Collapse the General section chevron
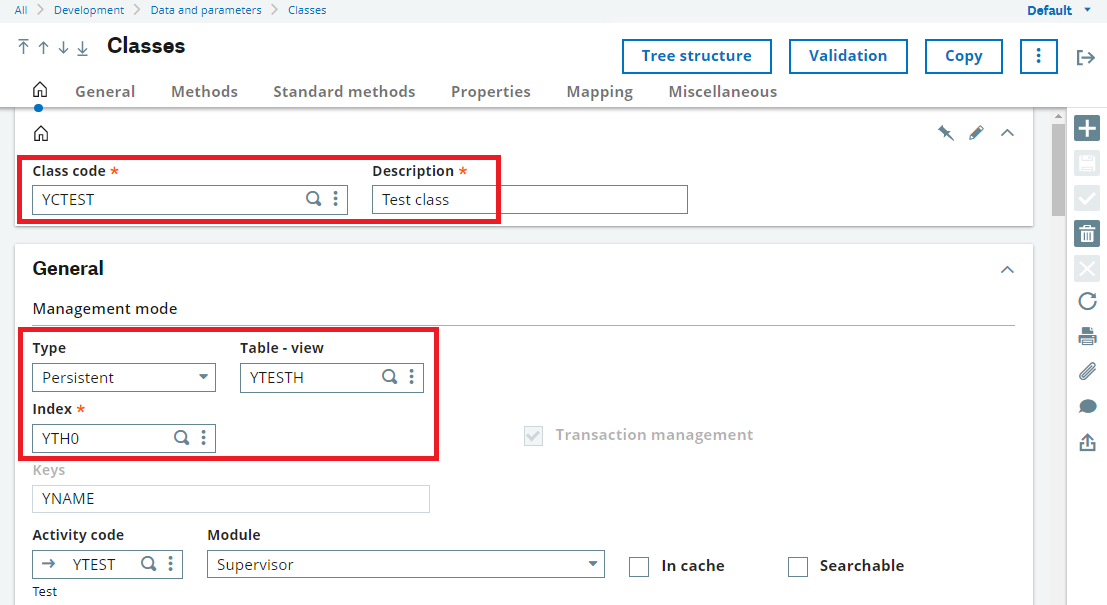Viewport: 1107px width, 605px height. coord(1007,269)
